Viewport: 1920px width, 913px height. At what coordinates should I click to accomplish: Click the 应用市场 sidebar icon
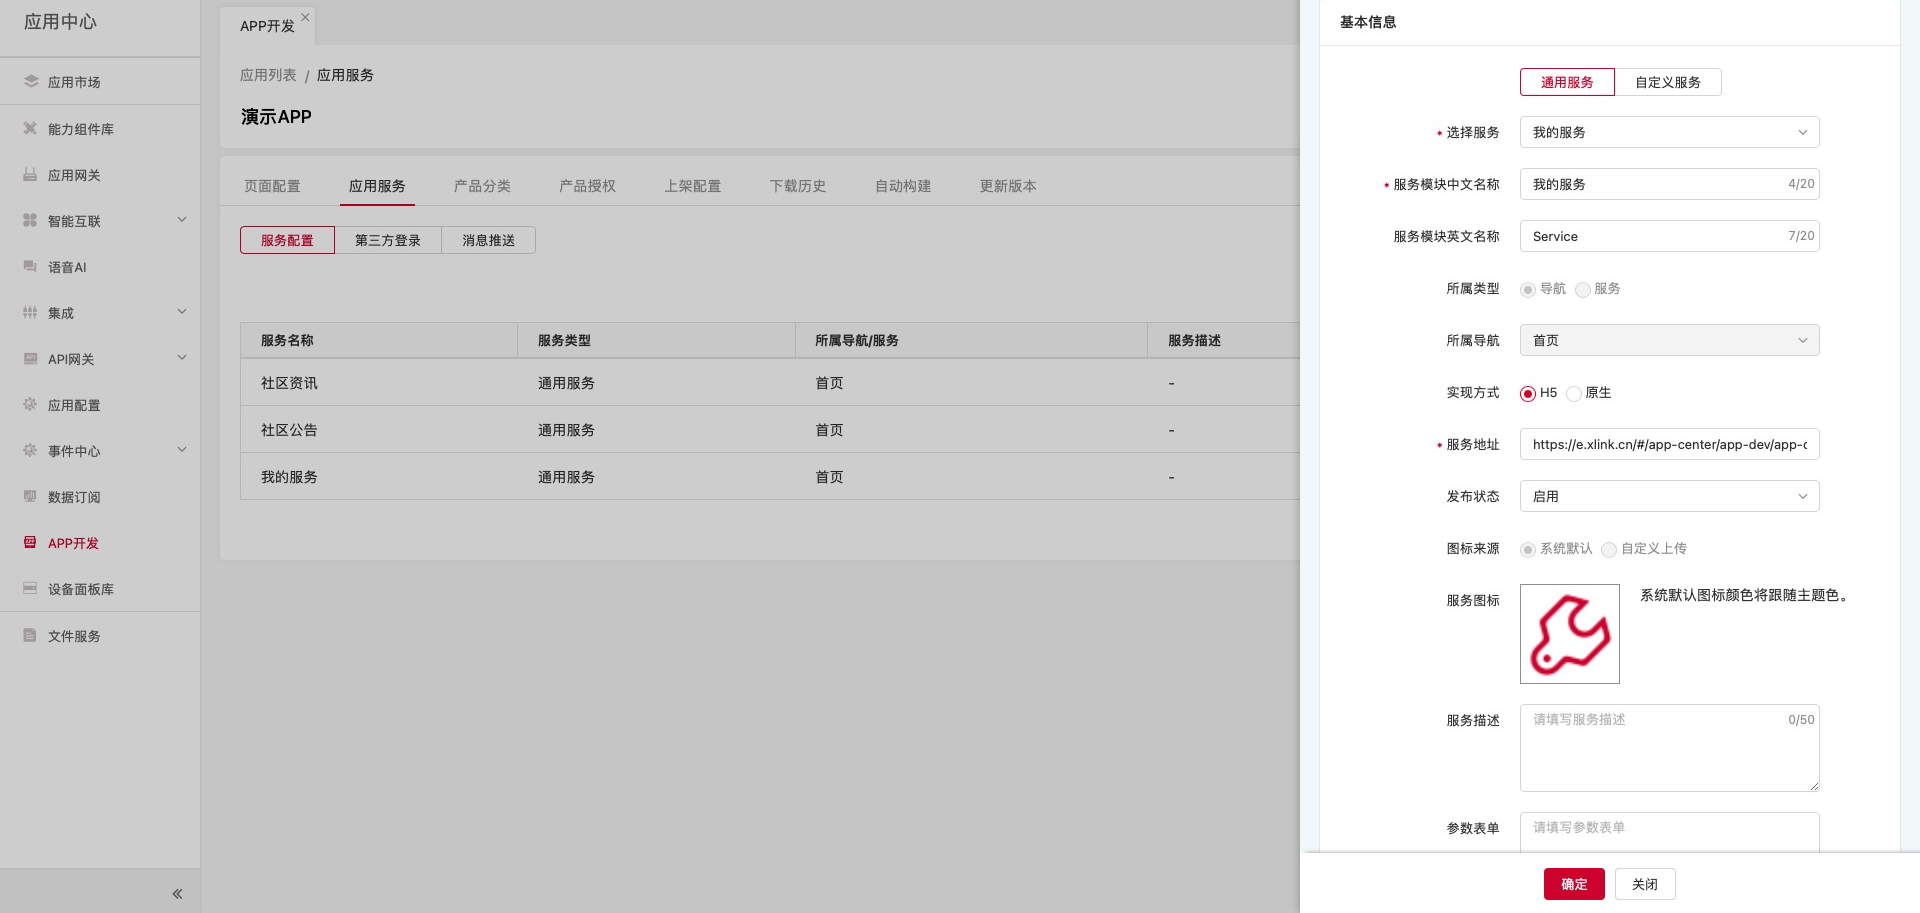[x=30, y=82]
